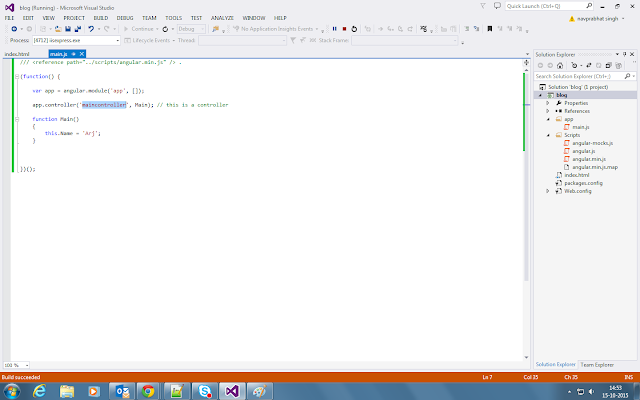Screen dimensions: 640x400
Task: Open the DEBUG menu
Action: point(125,18)
